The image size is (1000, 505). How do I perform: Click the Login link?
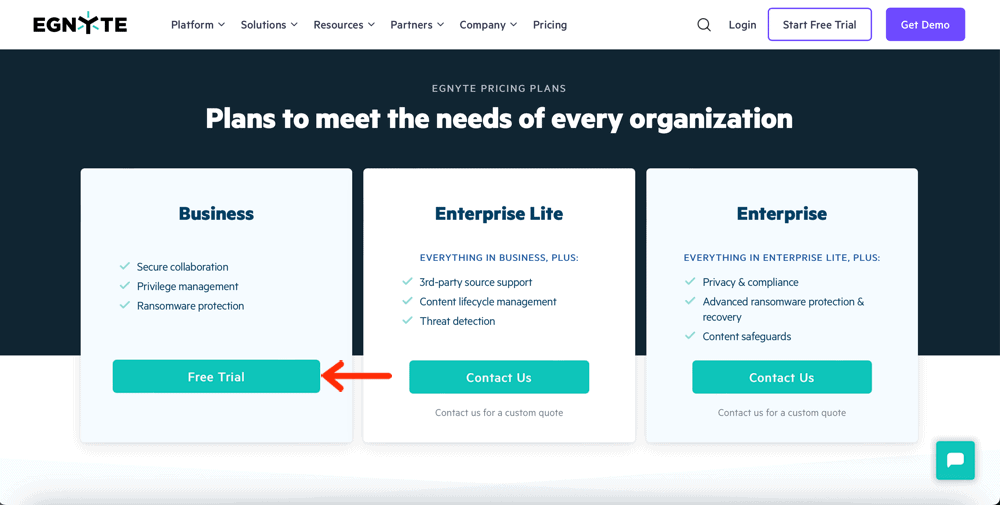pos(742,25)
